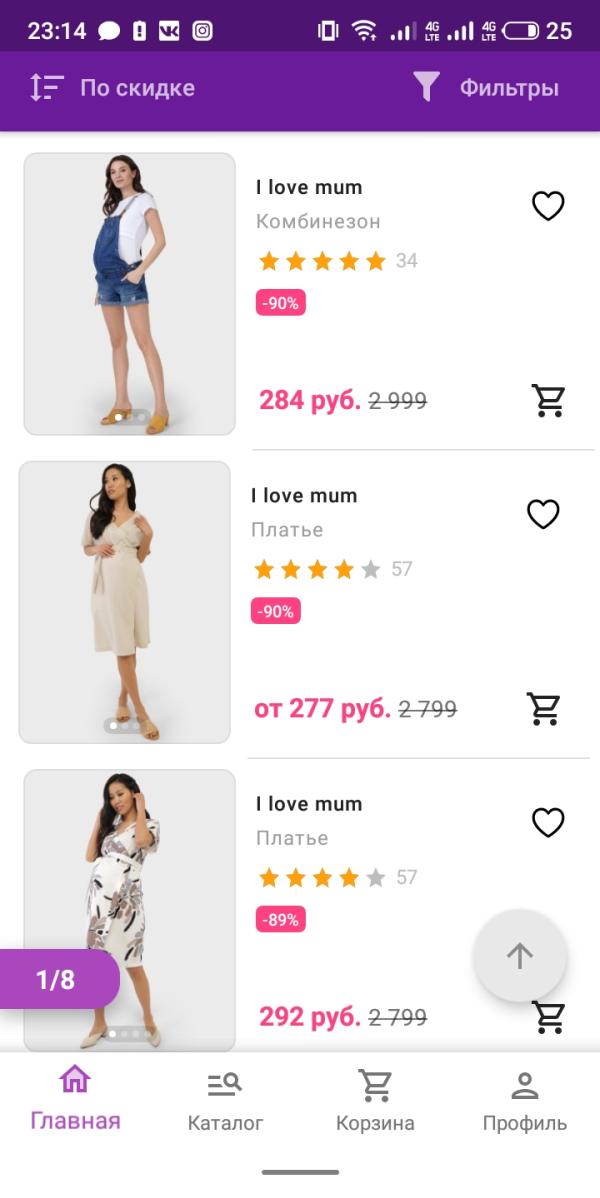This screenshot has height=1198, width=600.
Task: Open VK notification in the status bar
Action: 169,31
